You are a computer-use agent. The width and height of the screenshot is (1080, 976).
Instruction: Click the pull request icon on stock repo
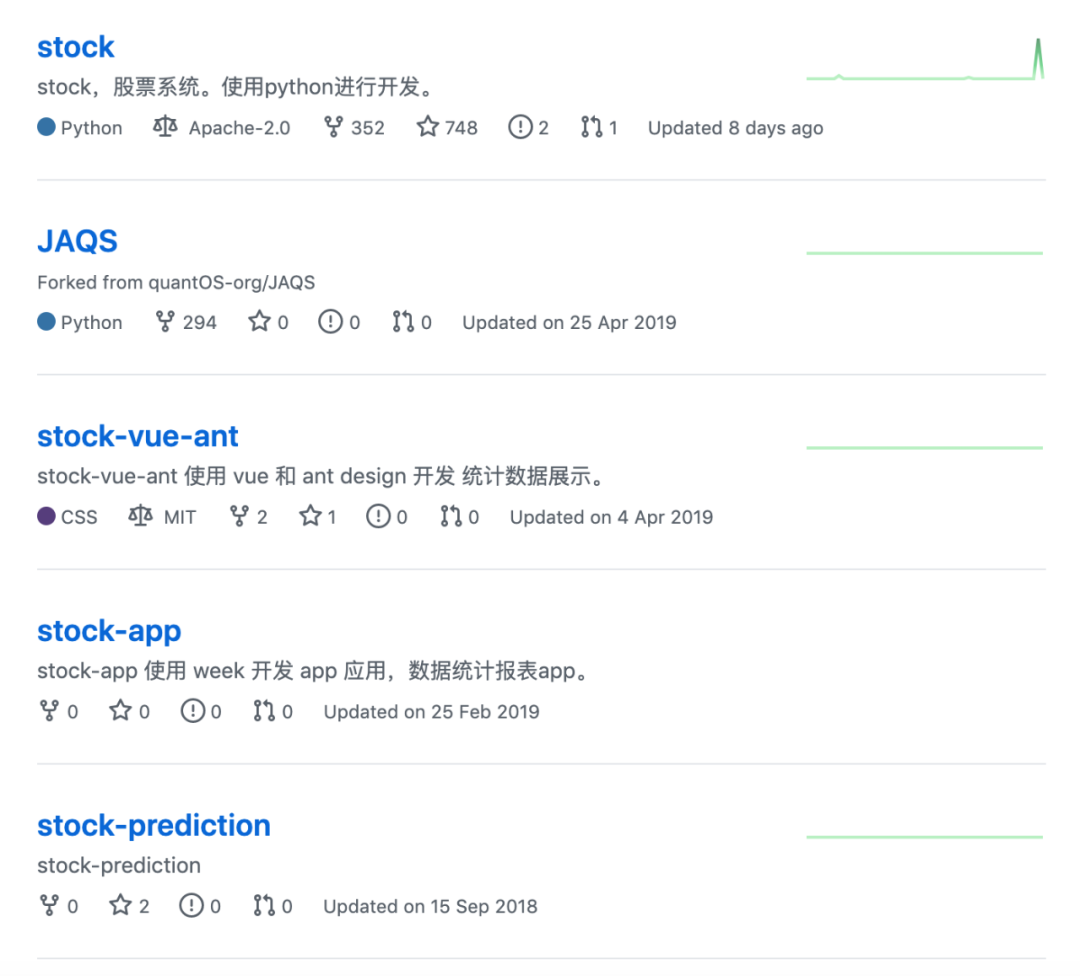click(x=591, y=127)
